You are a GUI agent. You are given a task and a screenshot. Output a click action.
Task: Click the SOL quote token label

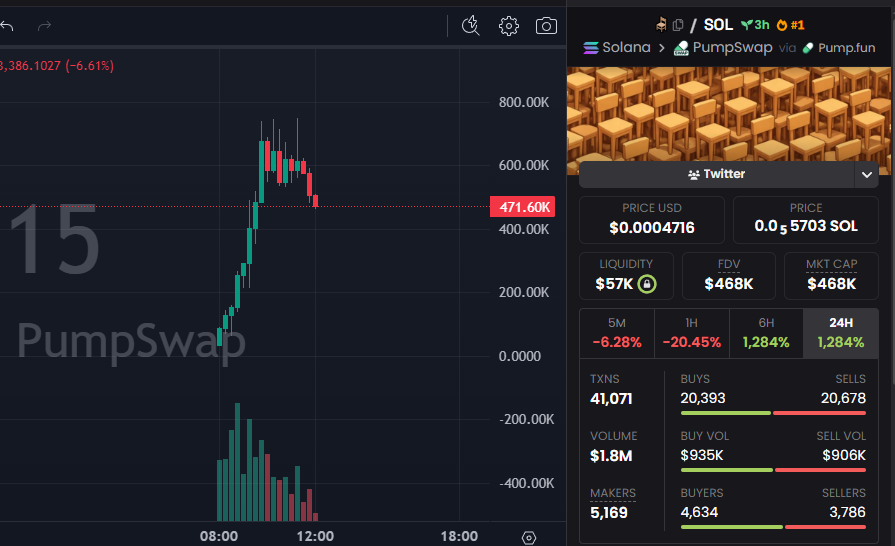(718, 25)
